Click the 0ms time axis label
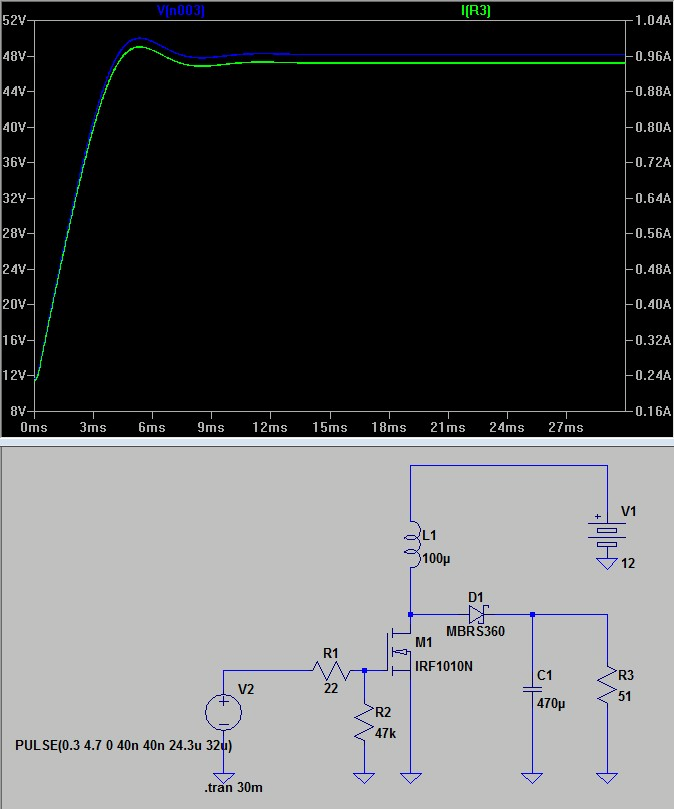 34,427
